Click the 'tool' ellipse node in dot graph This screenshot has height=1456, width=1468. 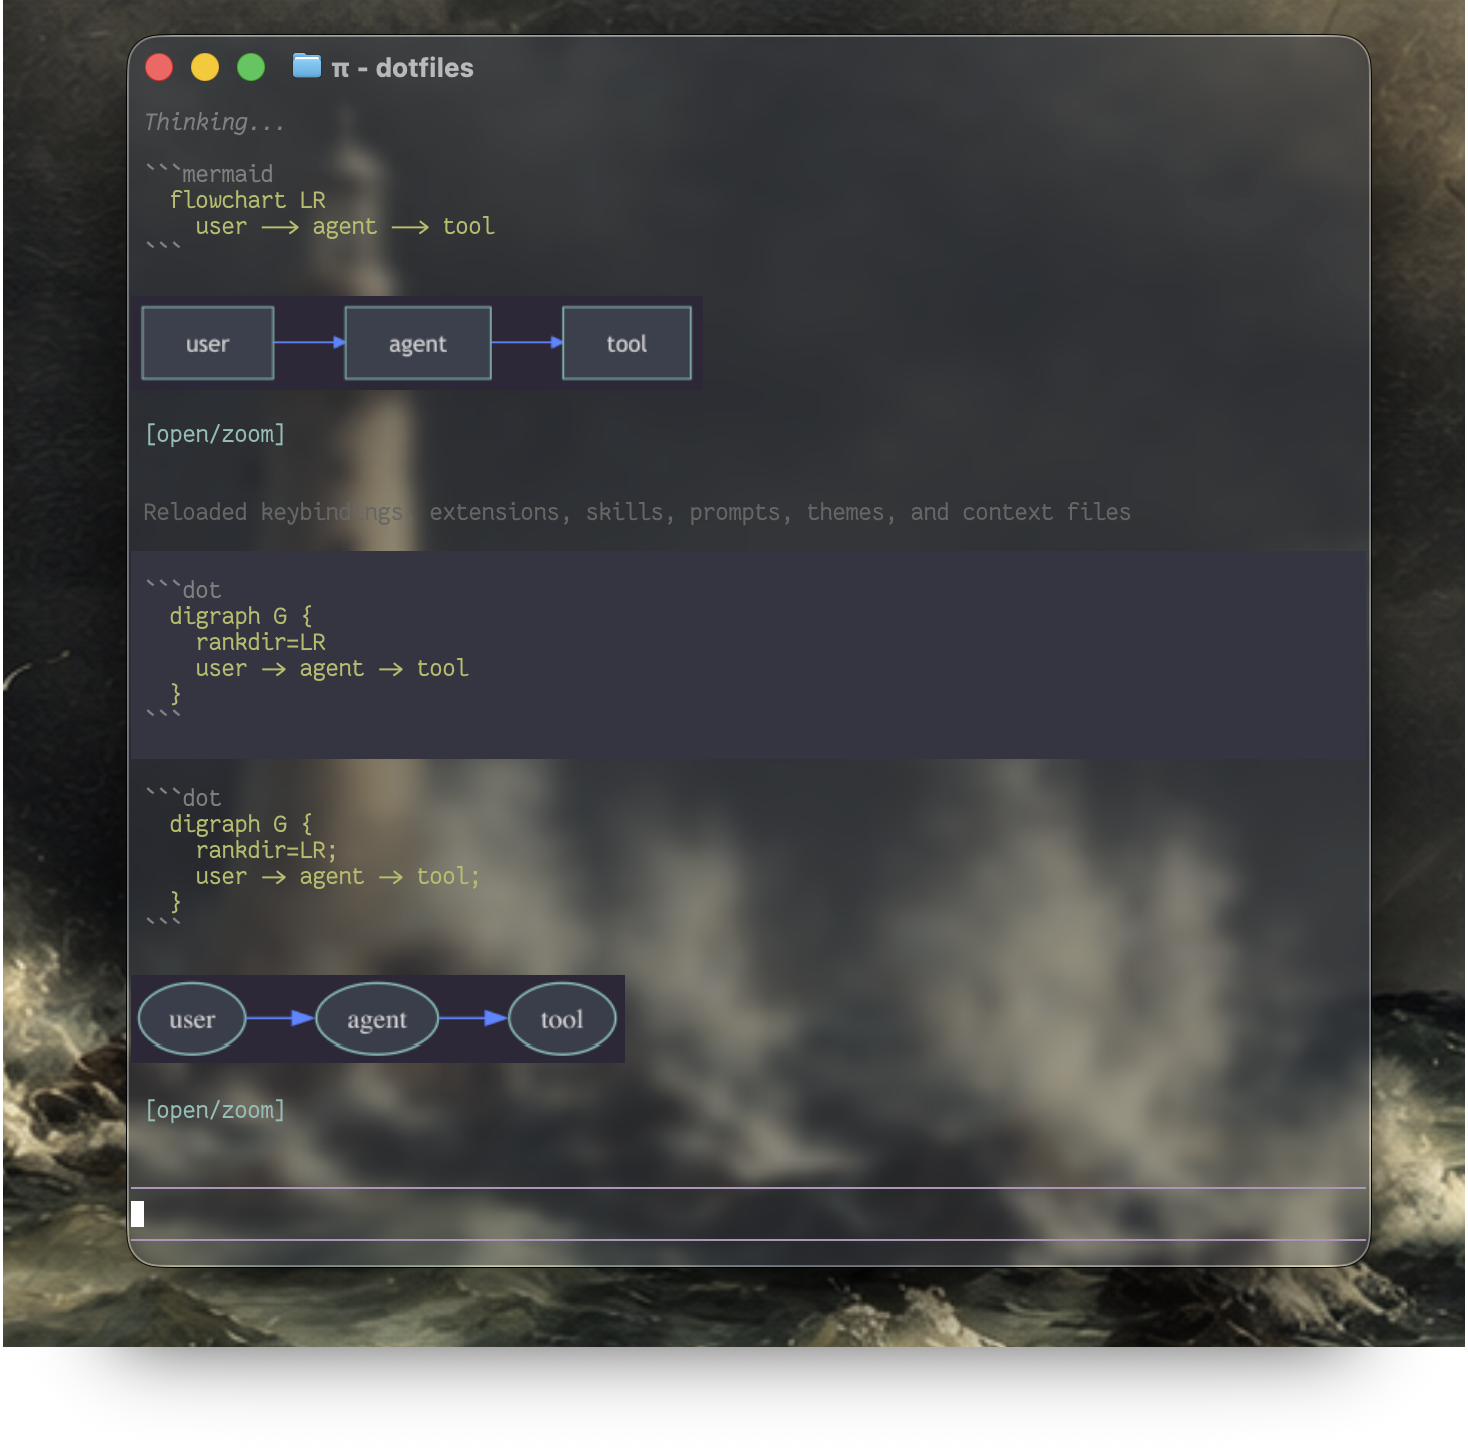pyautogui.click(x=562, y=1019)
